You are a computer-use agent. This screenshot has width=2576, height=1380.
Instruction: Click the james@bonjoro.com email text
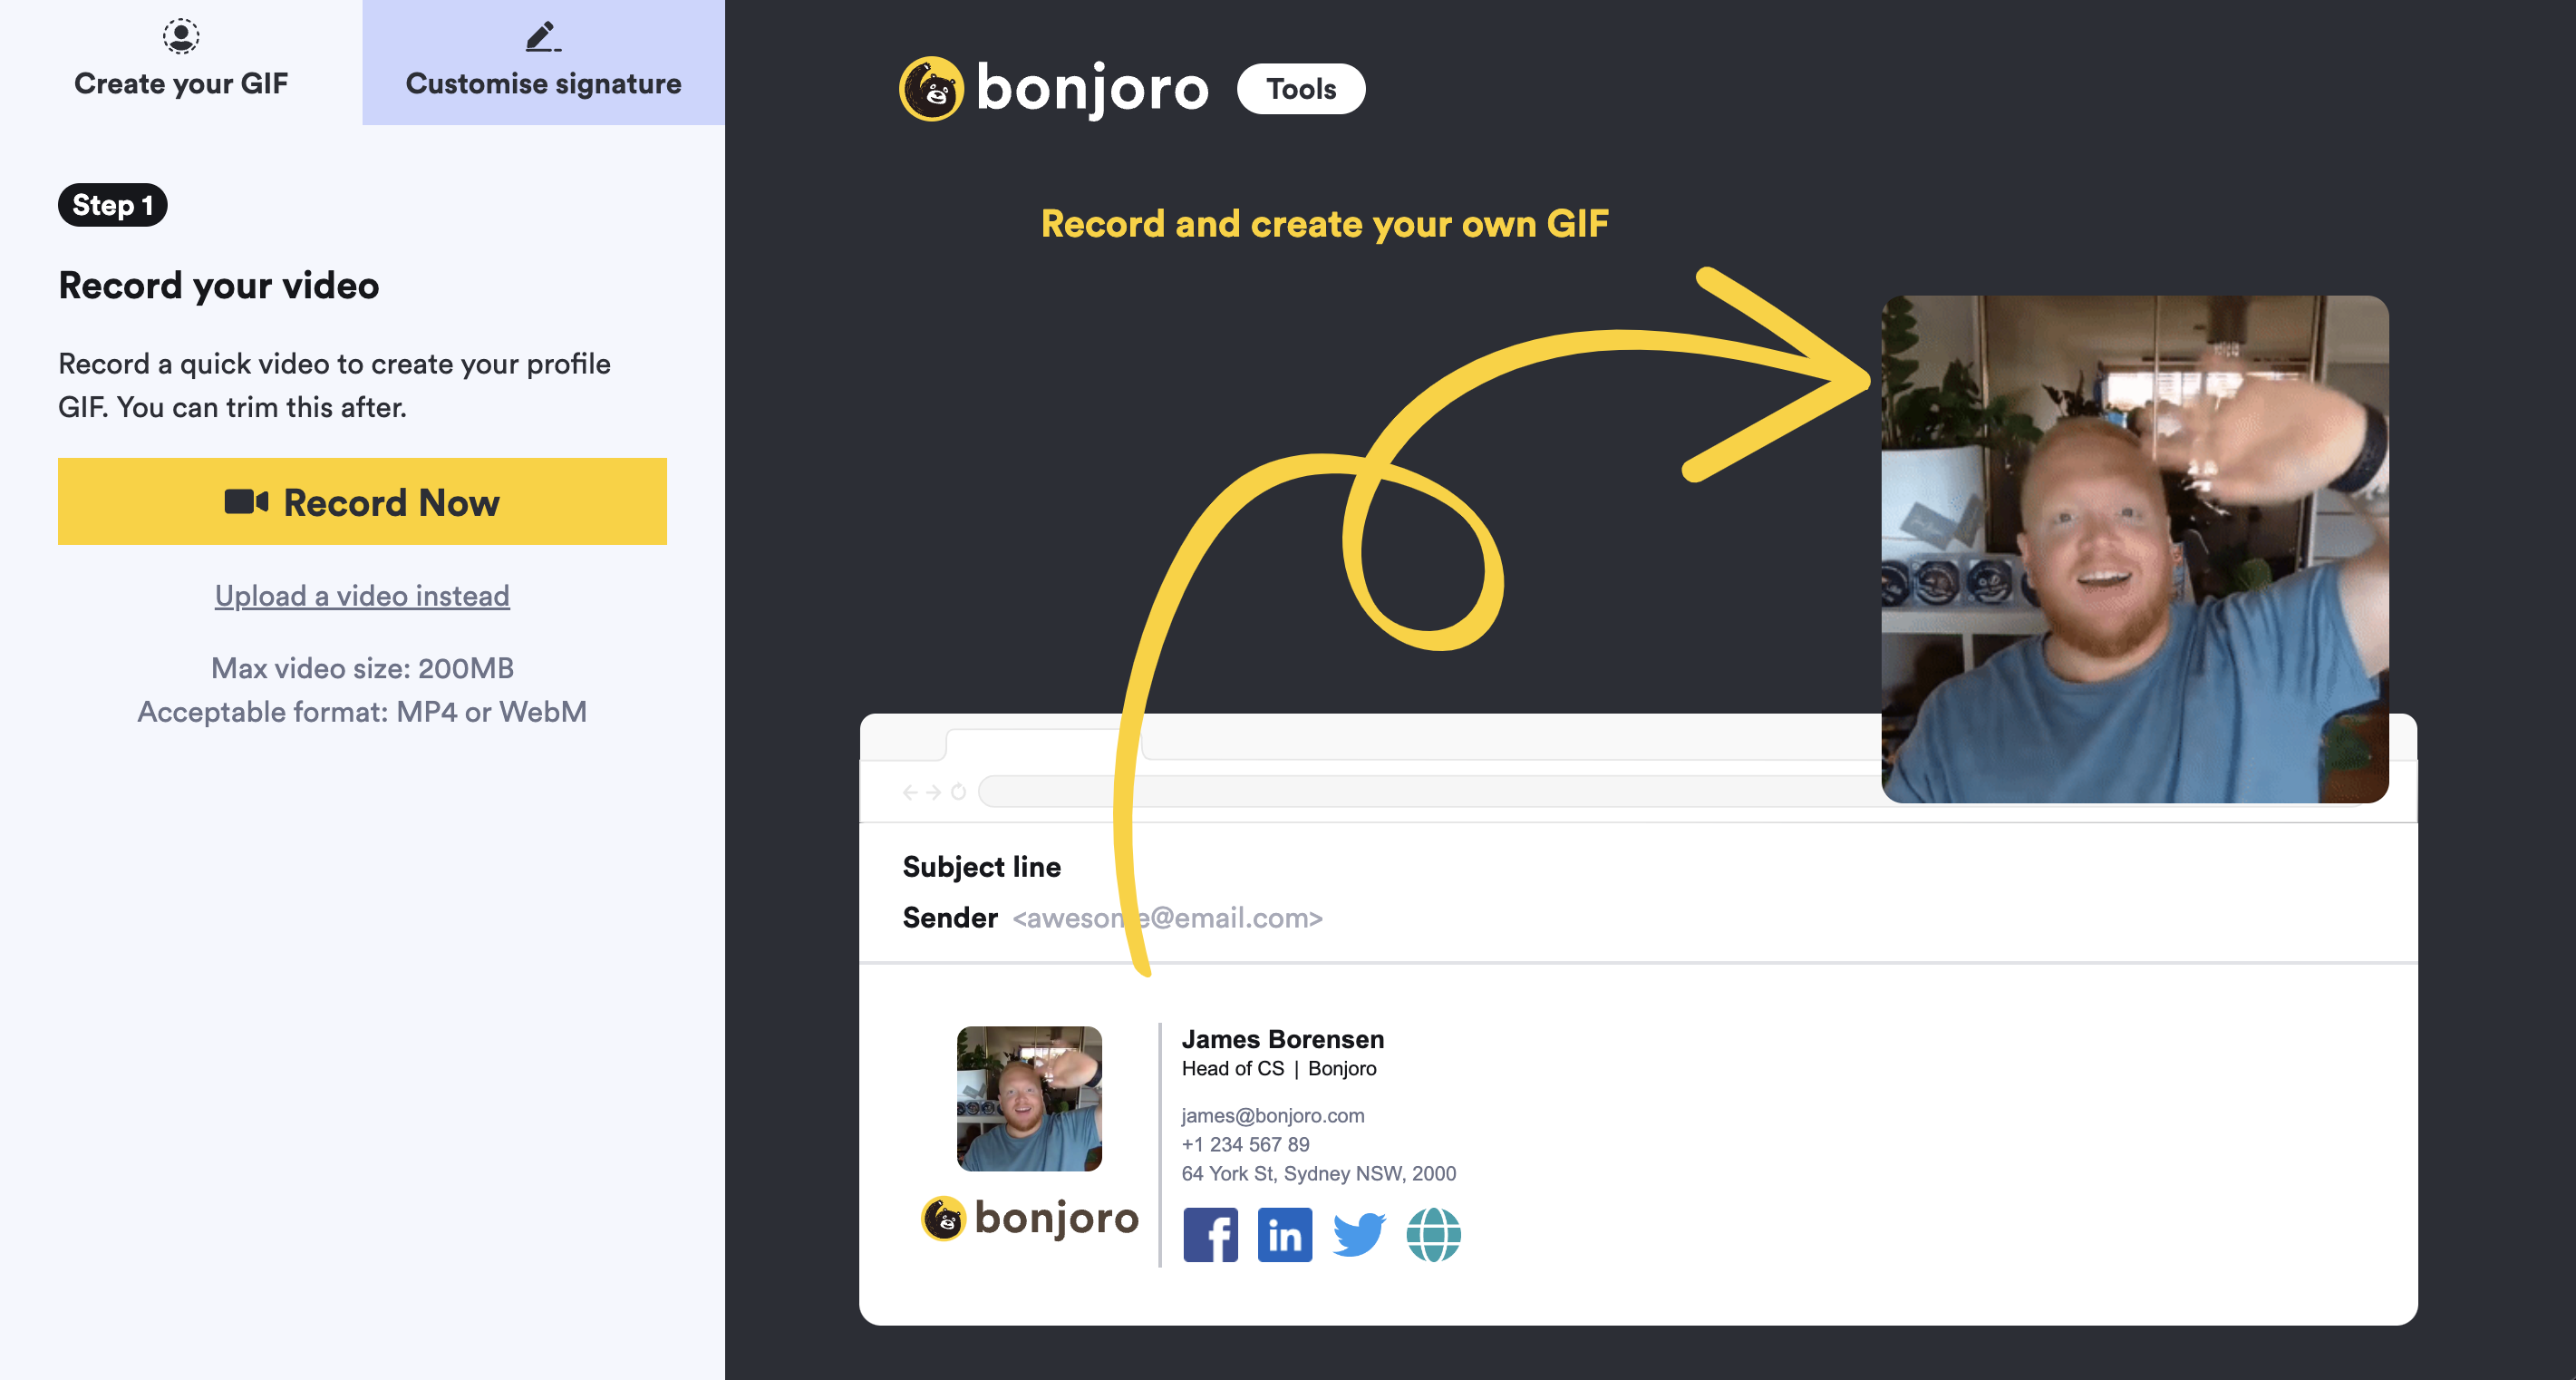click(1272, 1115)
